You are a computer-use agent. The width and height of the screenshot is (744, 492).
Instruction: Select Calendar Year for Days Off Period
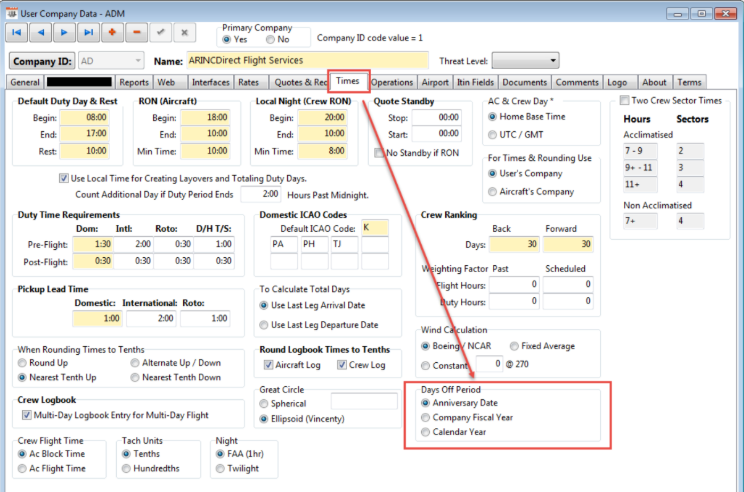[x=426, y=433]
